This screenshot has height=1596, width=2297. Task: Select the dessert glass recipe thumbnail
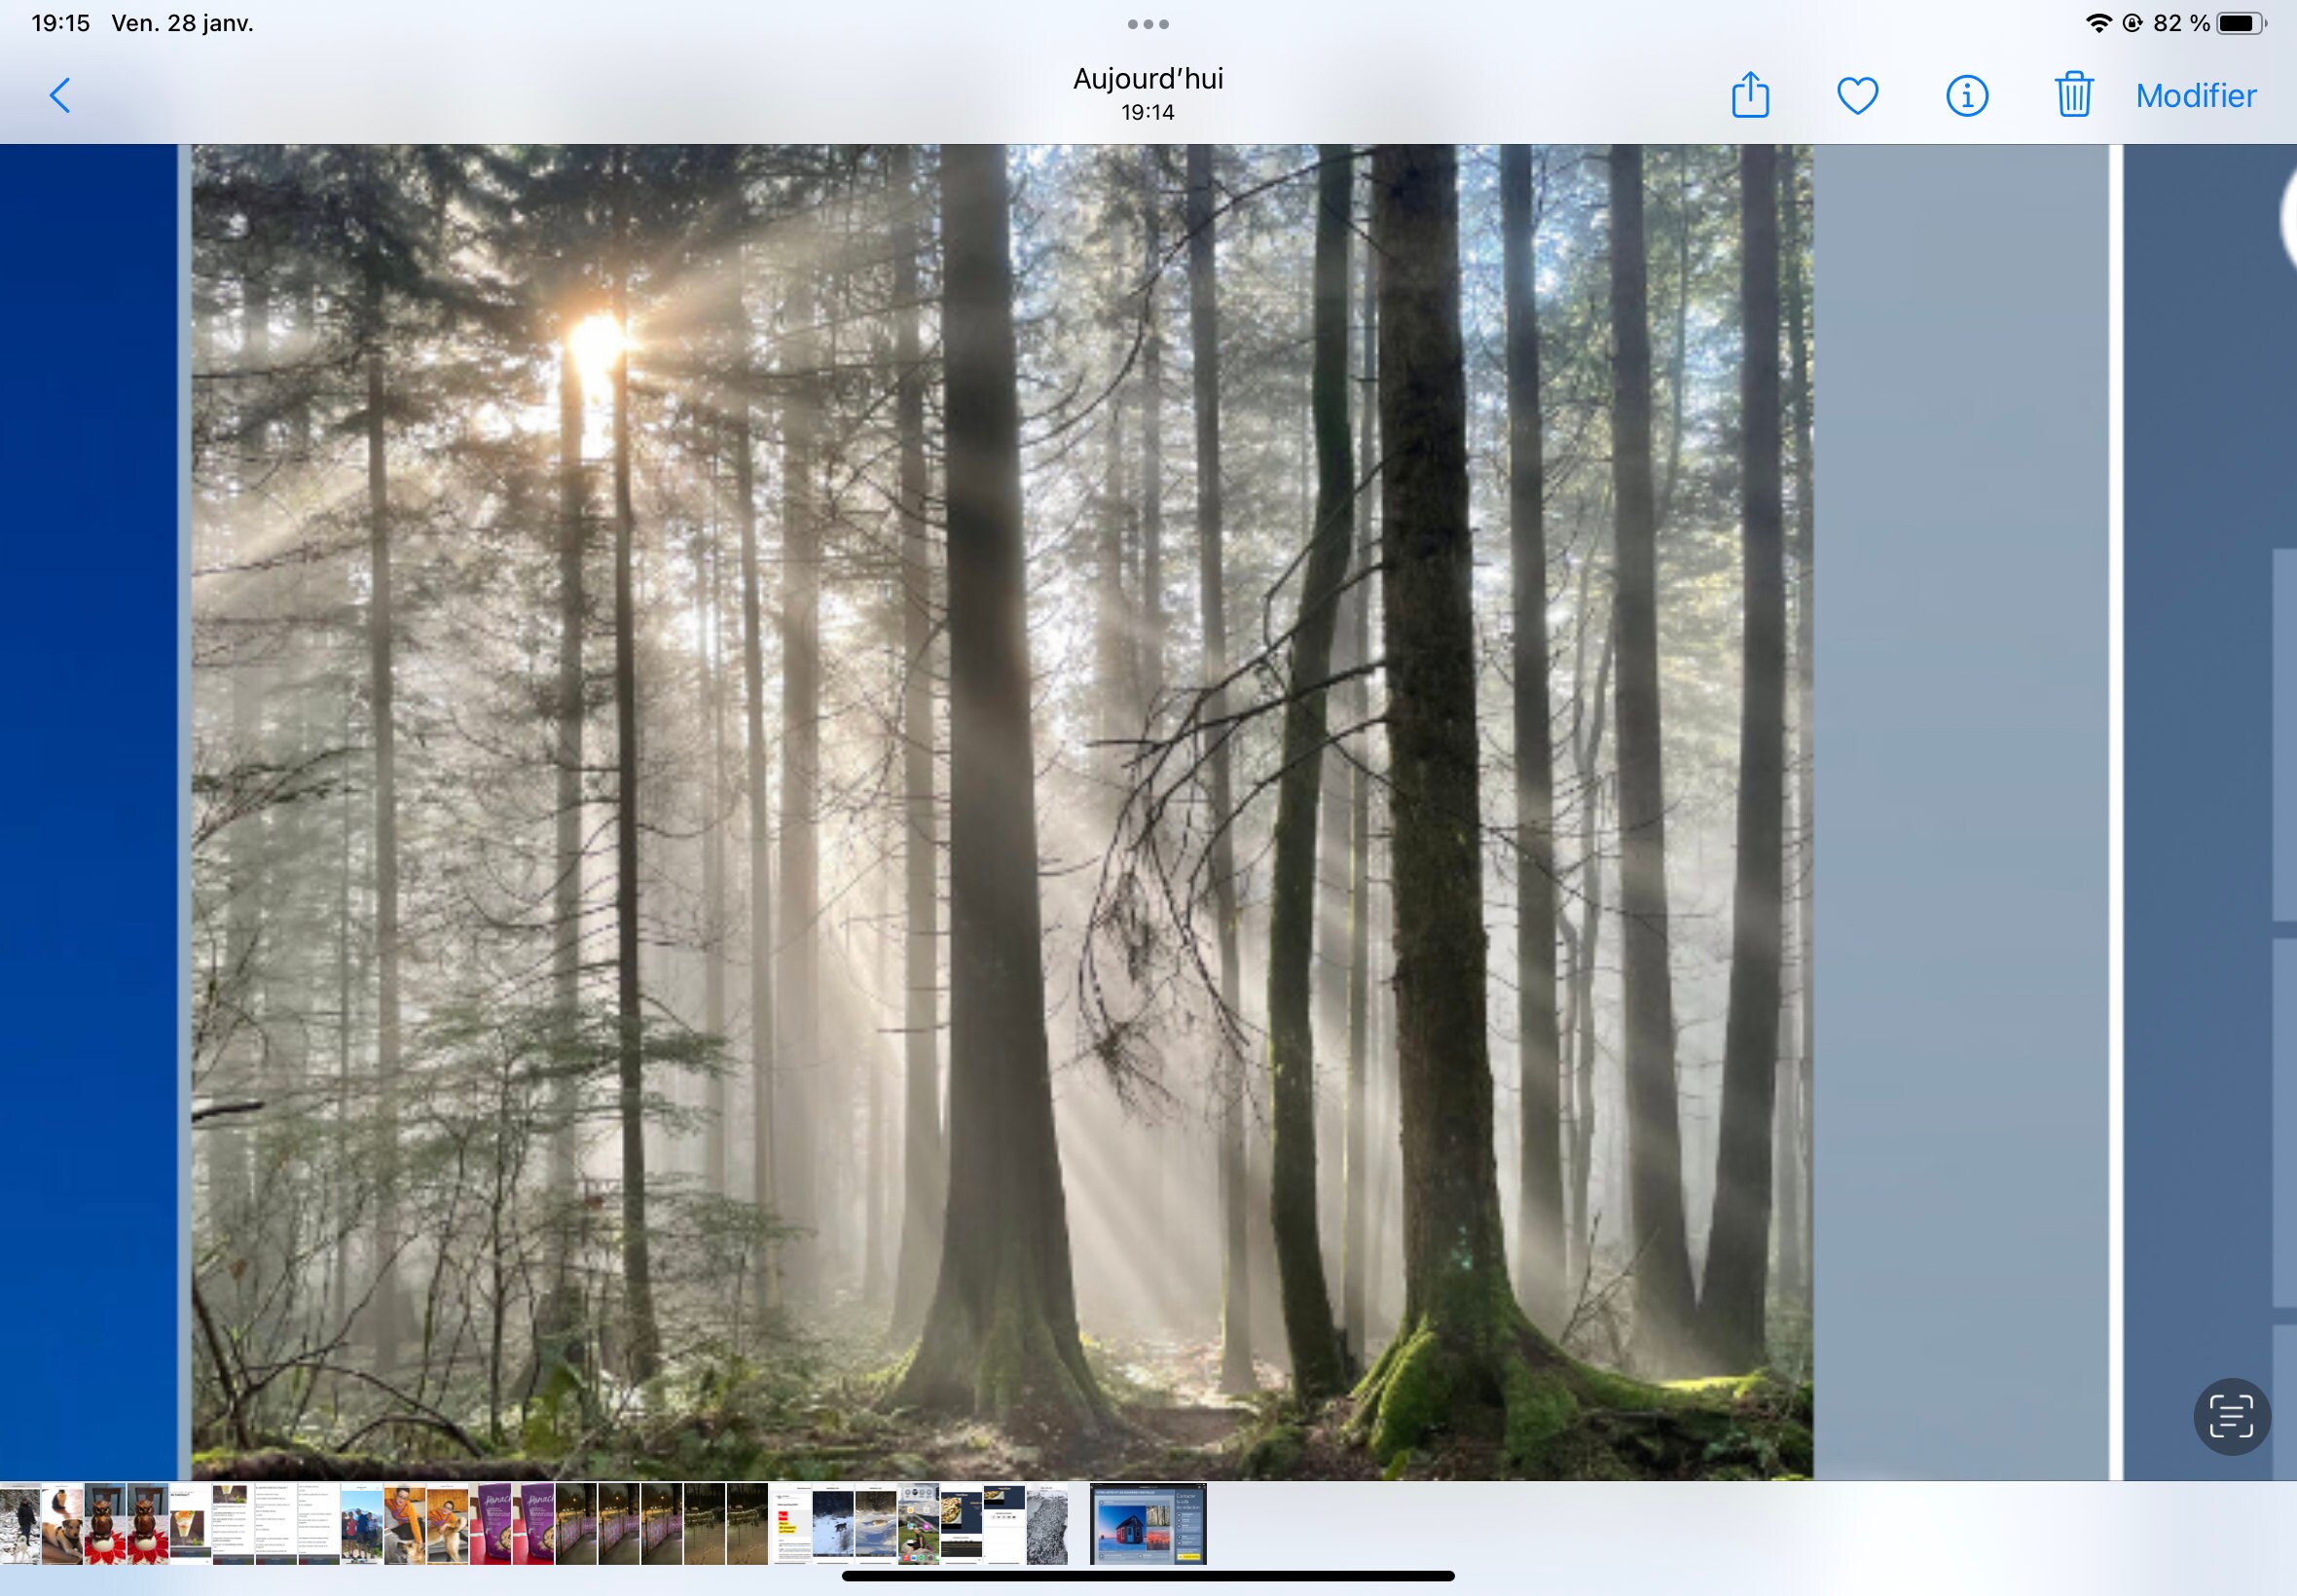[190, 1524]
